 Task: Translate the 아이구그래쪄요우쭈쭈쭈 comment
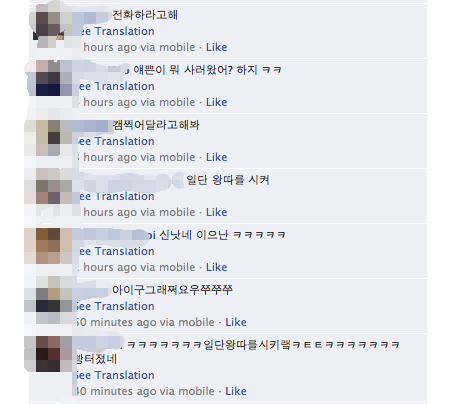[114, 306]
